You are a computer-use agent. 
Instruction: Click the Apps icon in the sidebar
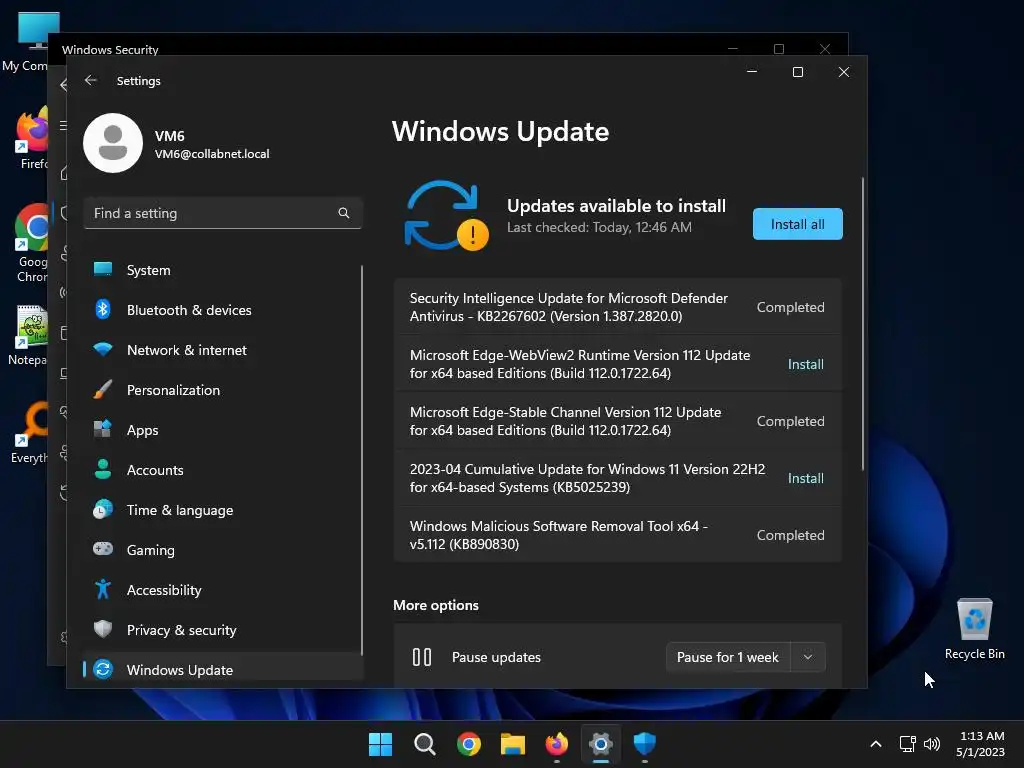[103, 430]
